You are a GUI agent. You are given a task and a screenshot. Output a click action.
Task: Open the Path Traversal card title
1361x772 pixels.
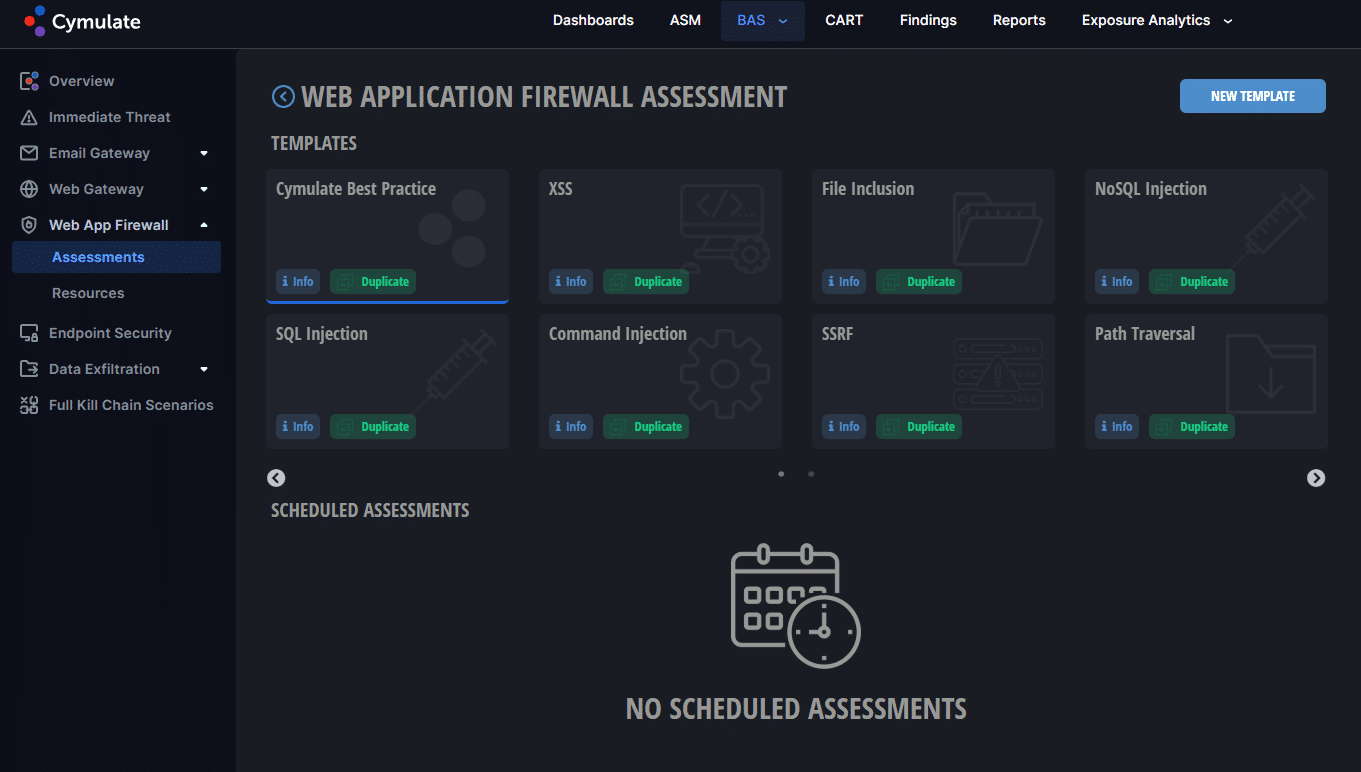(x=1145, y=334)
